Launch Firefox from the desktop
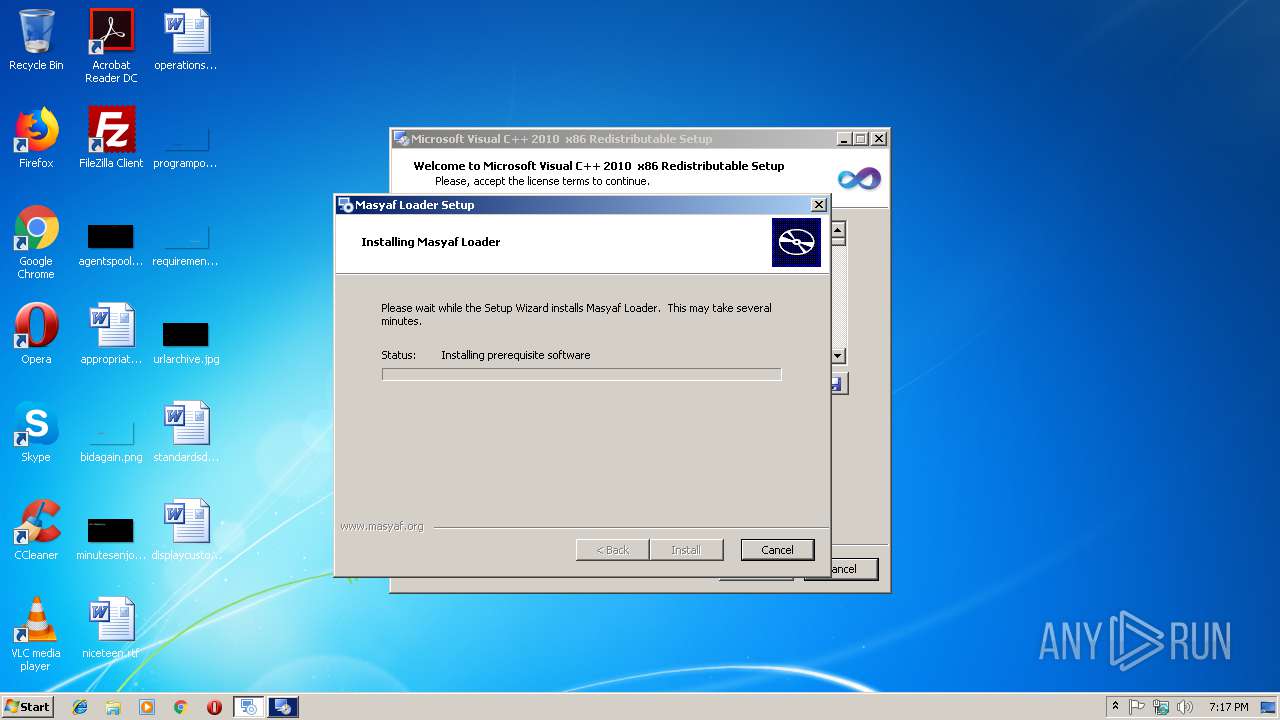1280x720 pixels. point(36,138)
